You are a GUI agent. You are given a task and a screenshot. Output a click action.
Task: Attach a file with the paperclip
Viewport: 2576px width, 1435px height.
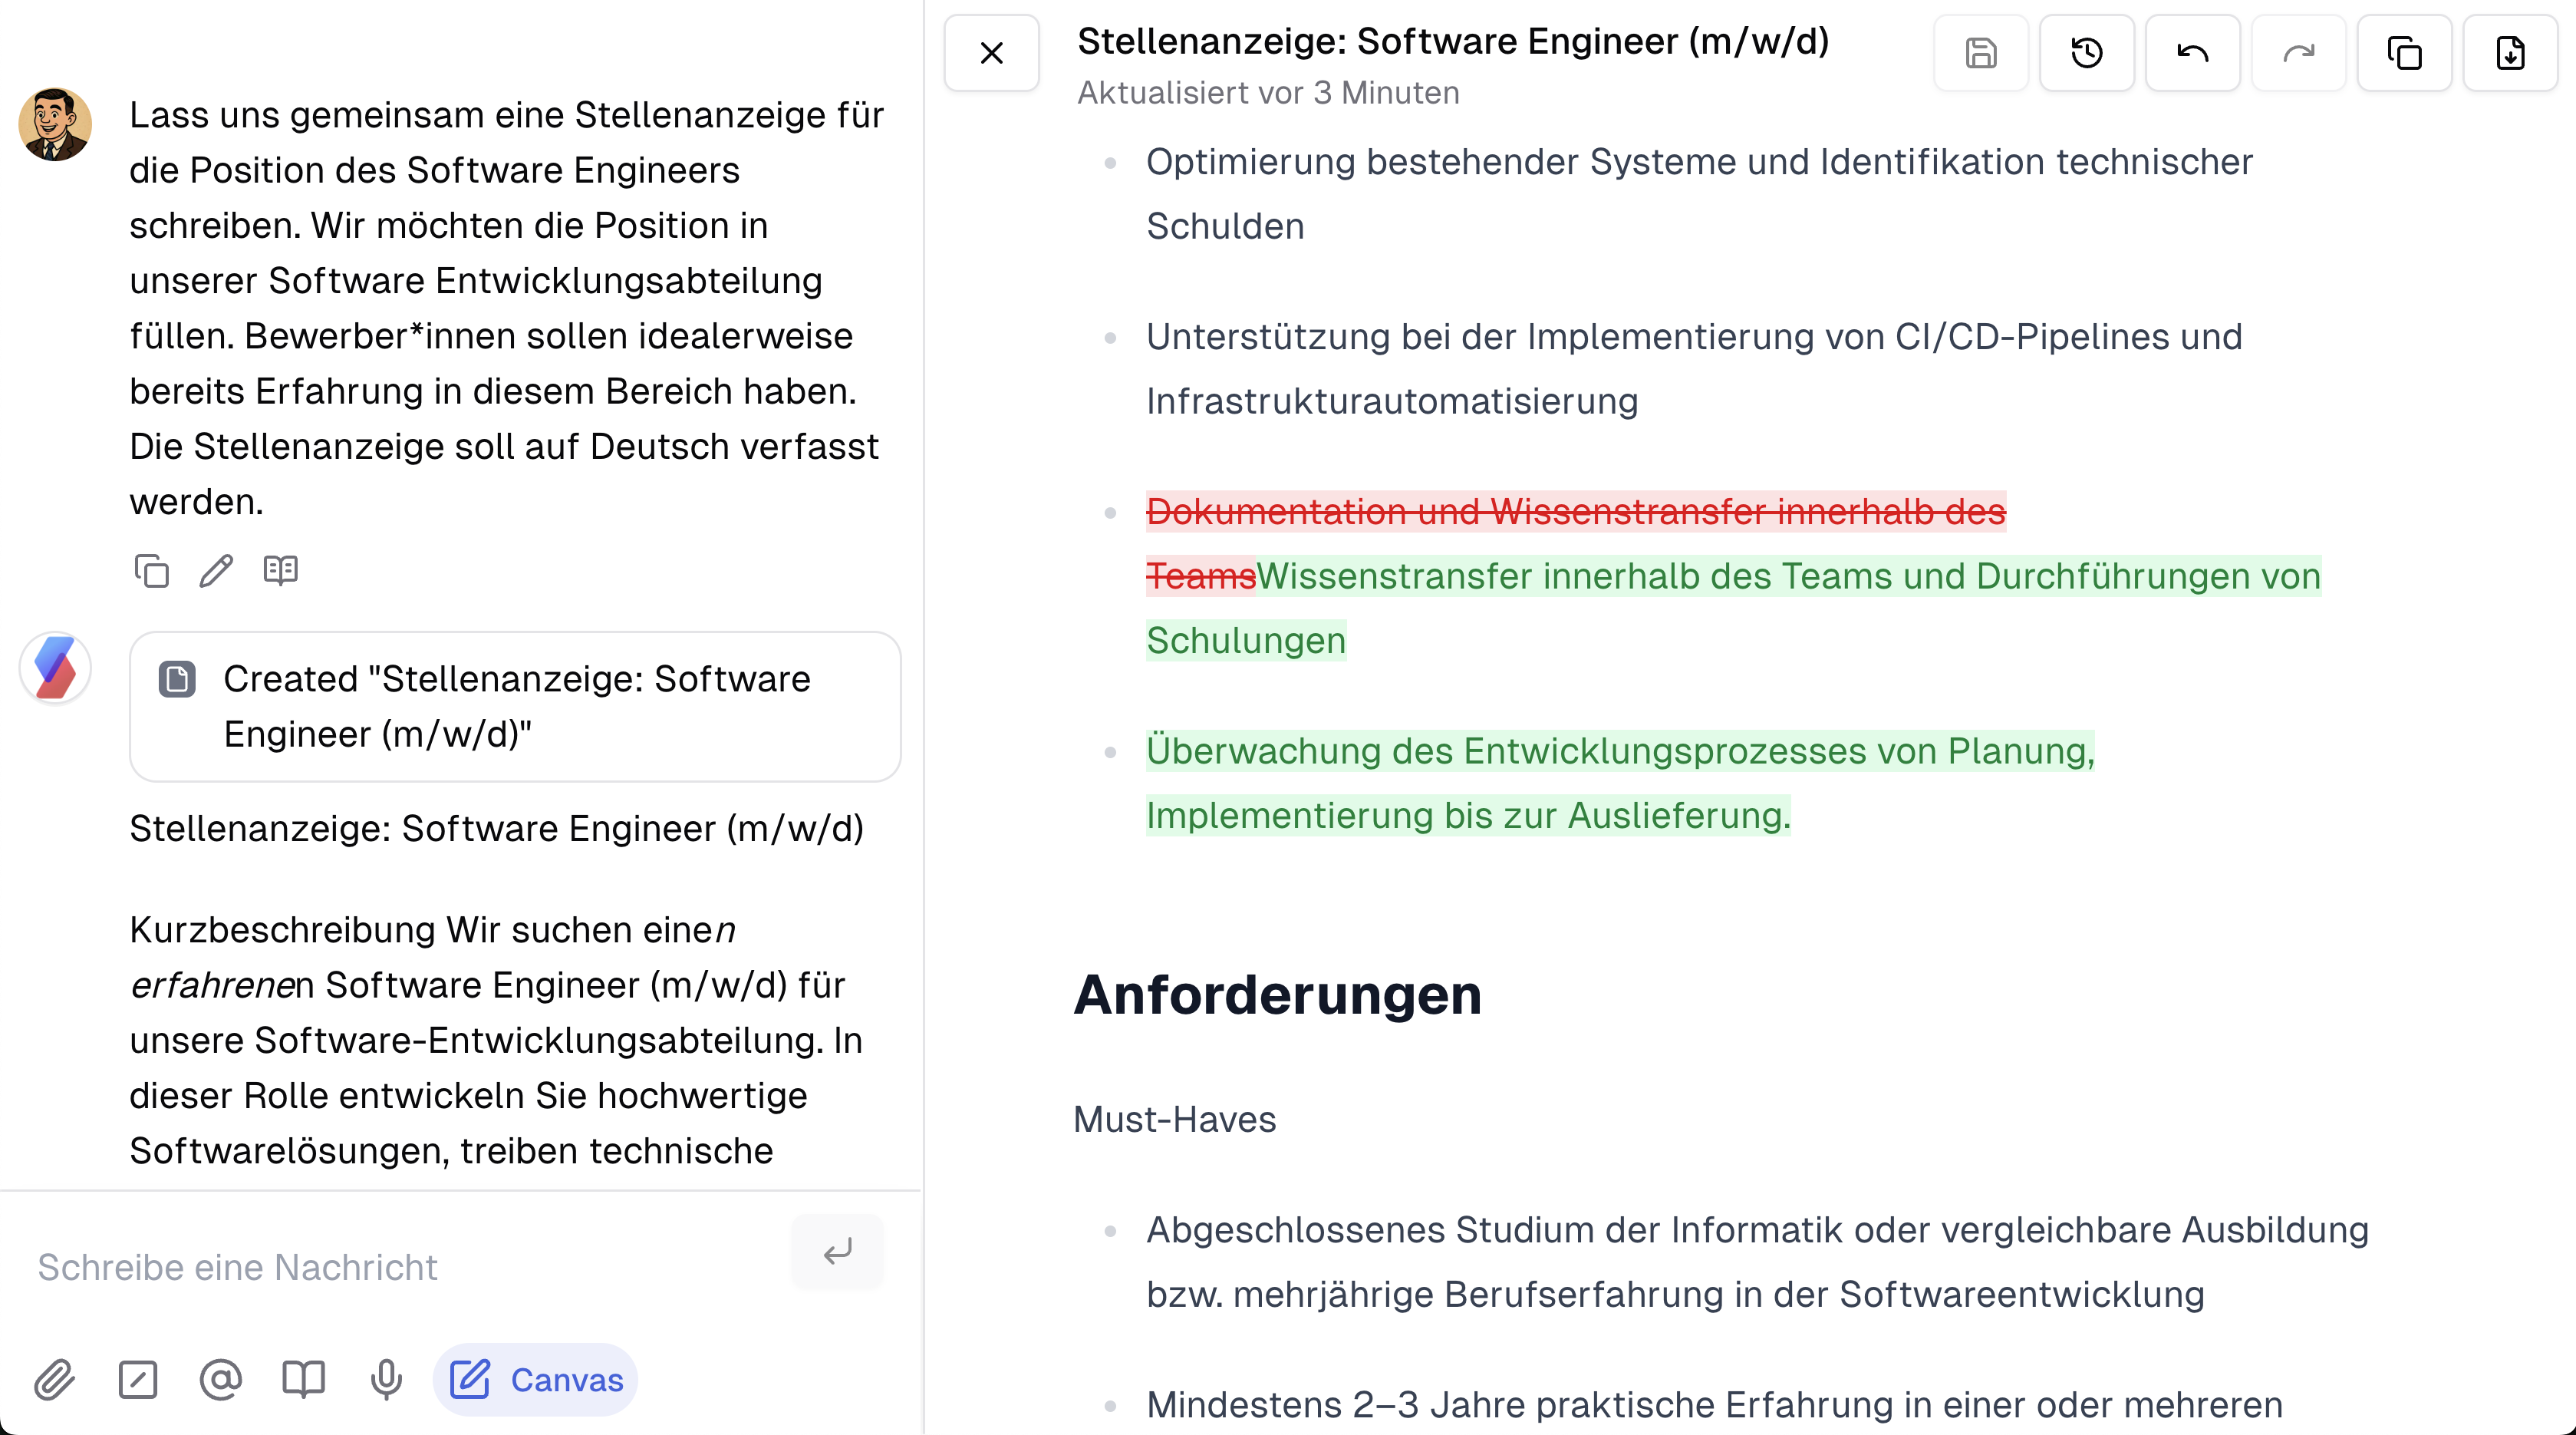55,1380
